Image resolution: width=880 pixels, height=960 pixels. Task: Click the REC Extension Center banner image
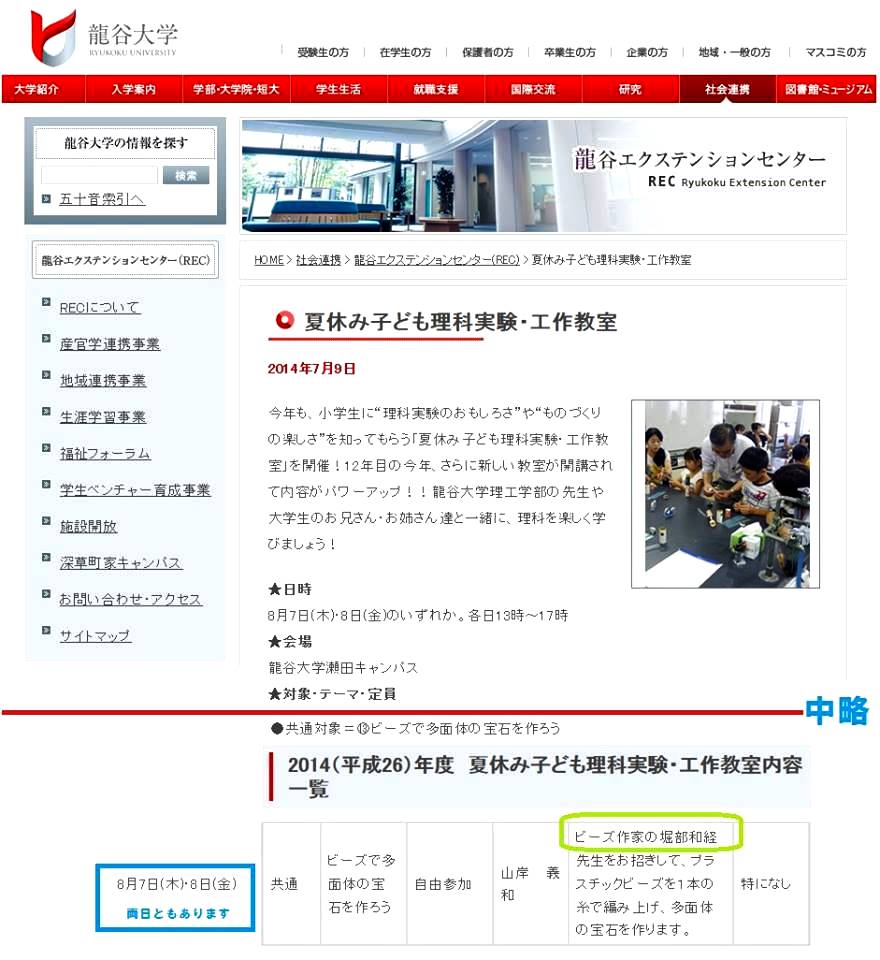point(543,176)
